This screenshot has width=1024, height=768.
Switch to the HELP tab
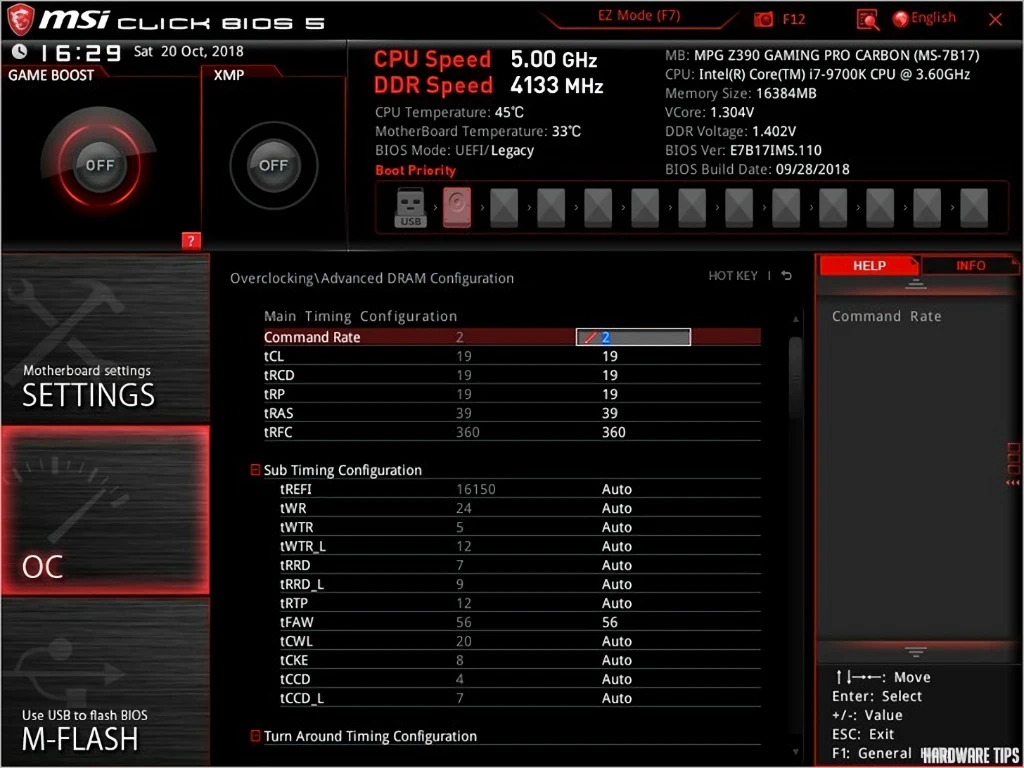(x=869, y=265)
